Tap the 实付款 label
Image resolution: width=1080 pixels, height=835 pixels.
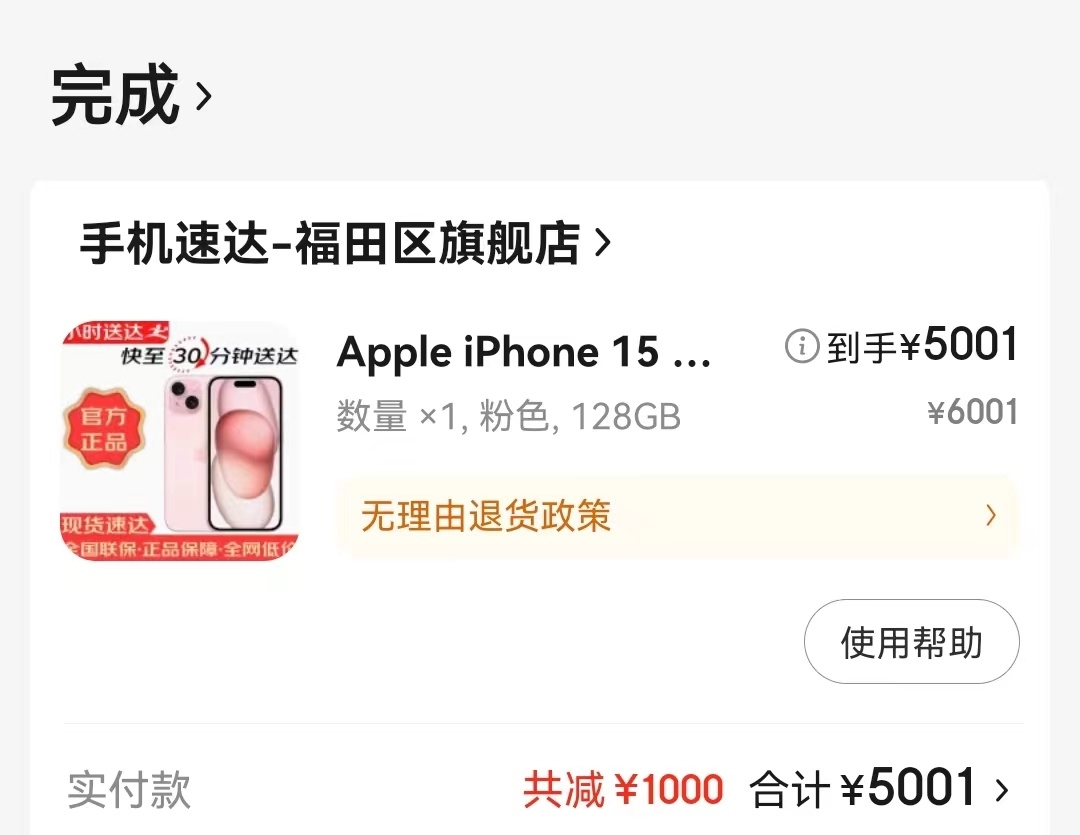click(x=129, y=790)
